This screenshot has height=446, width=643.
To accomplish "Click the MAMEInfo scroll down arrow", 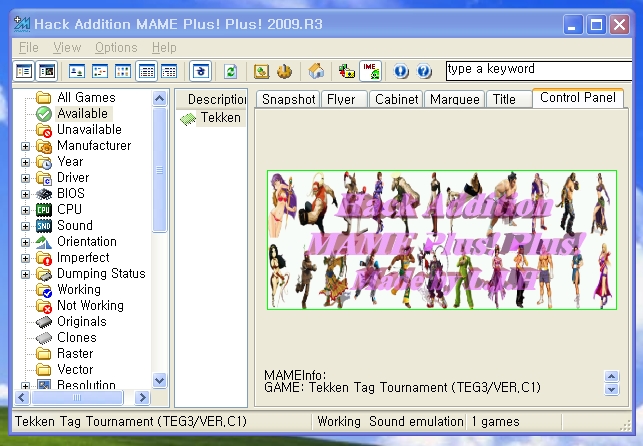I will pyautogui.click(x=611, y=389).
